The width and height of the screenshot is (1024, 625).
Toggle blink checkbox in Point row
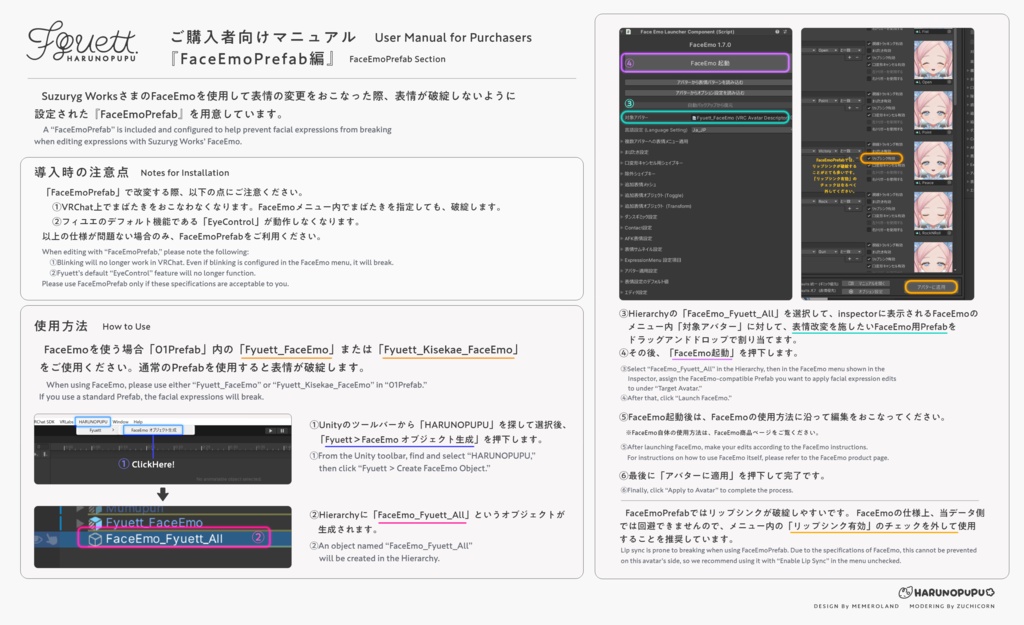[x=869, y=101]
